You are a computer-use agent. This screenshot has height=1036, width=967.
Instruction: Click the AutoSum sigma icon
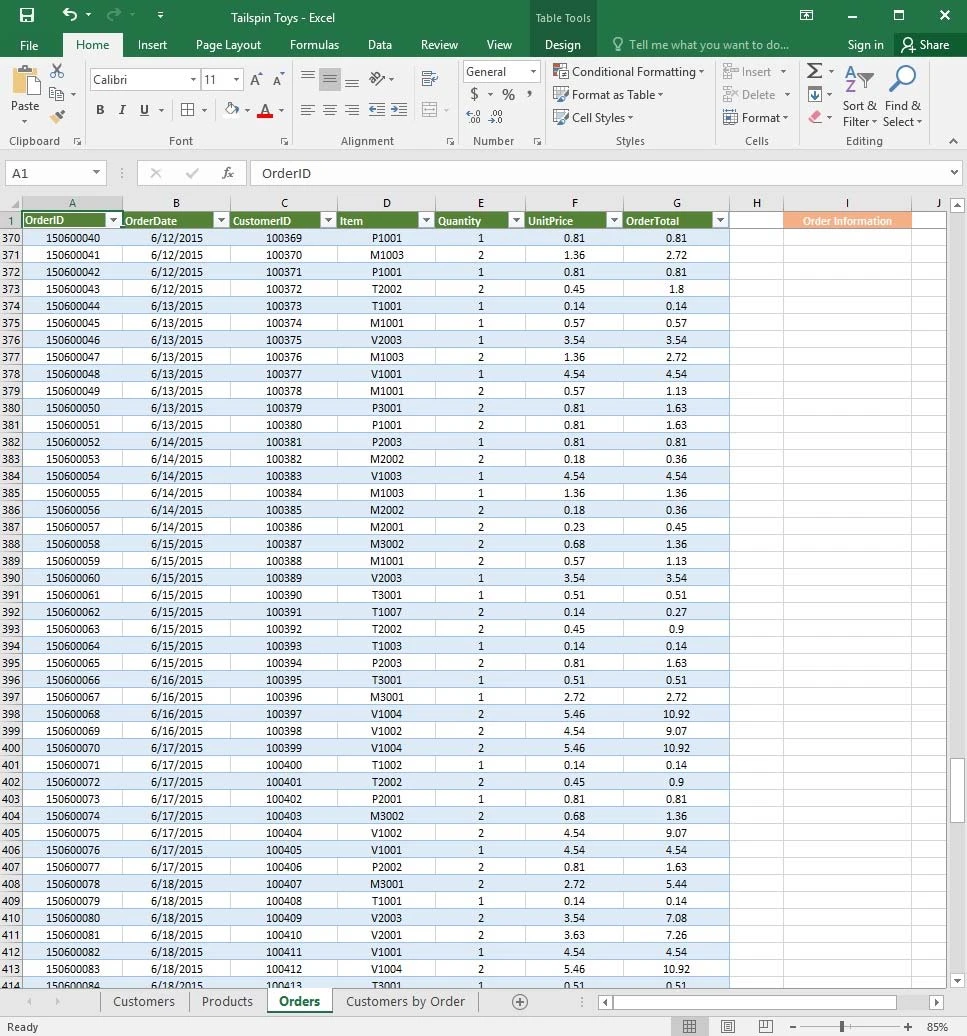[815, 72]
